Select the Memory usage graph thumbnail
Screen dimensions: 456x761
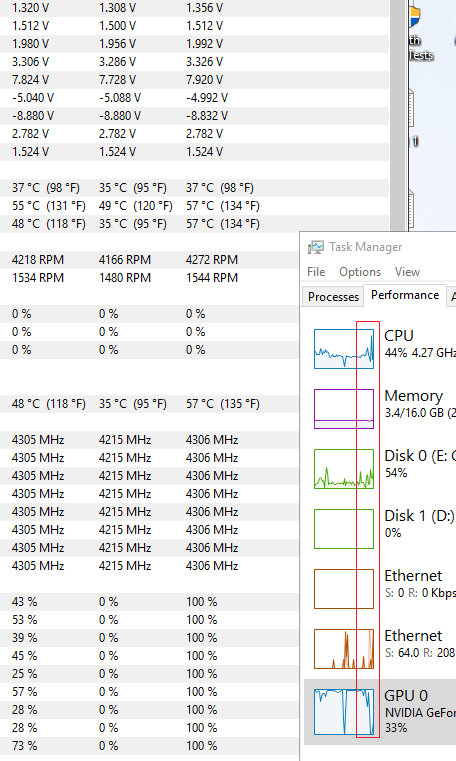(344, 409)
